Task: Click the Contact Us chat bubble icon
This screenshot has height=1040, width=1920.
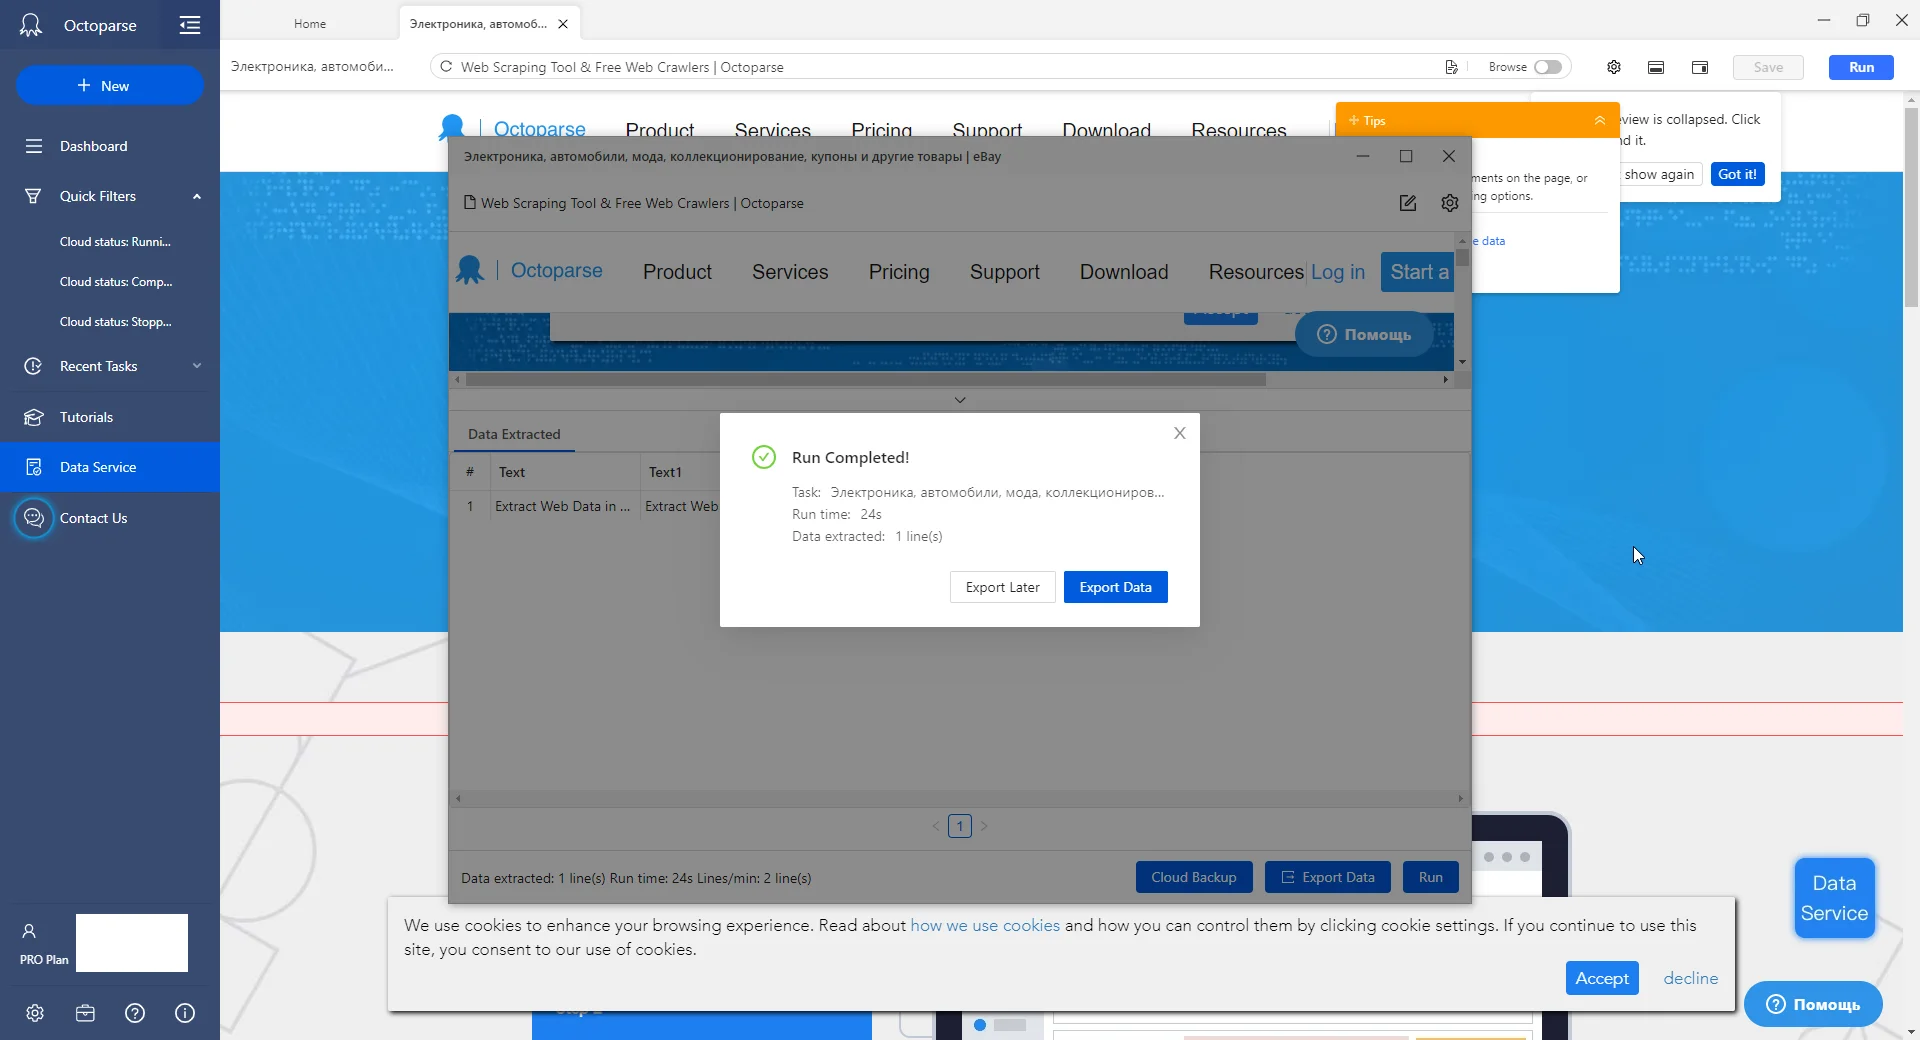Action: (34, 518)
